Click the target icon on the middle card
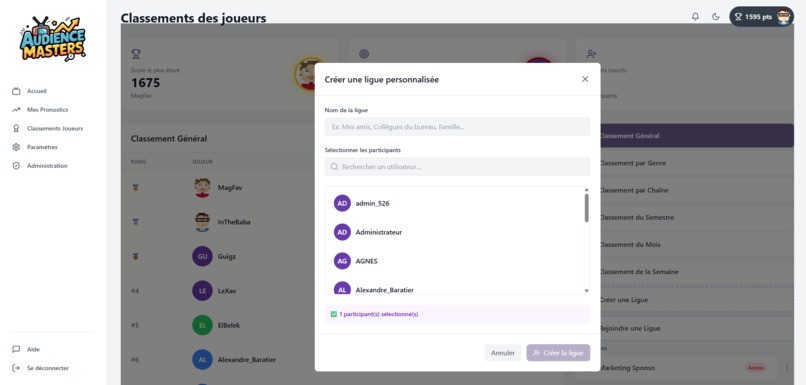The width and height of the screenshot is (806, 385). (364, 53)
